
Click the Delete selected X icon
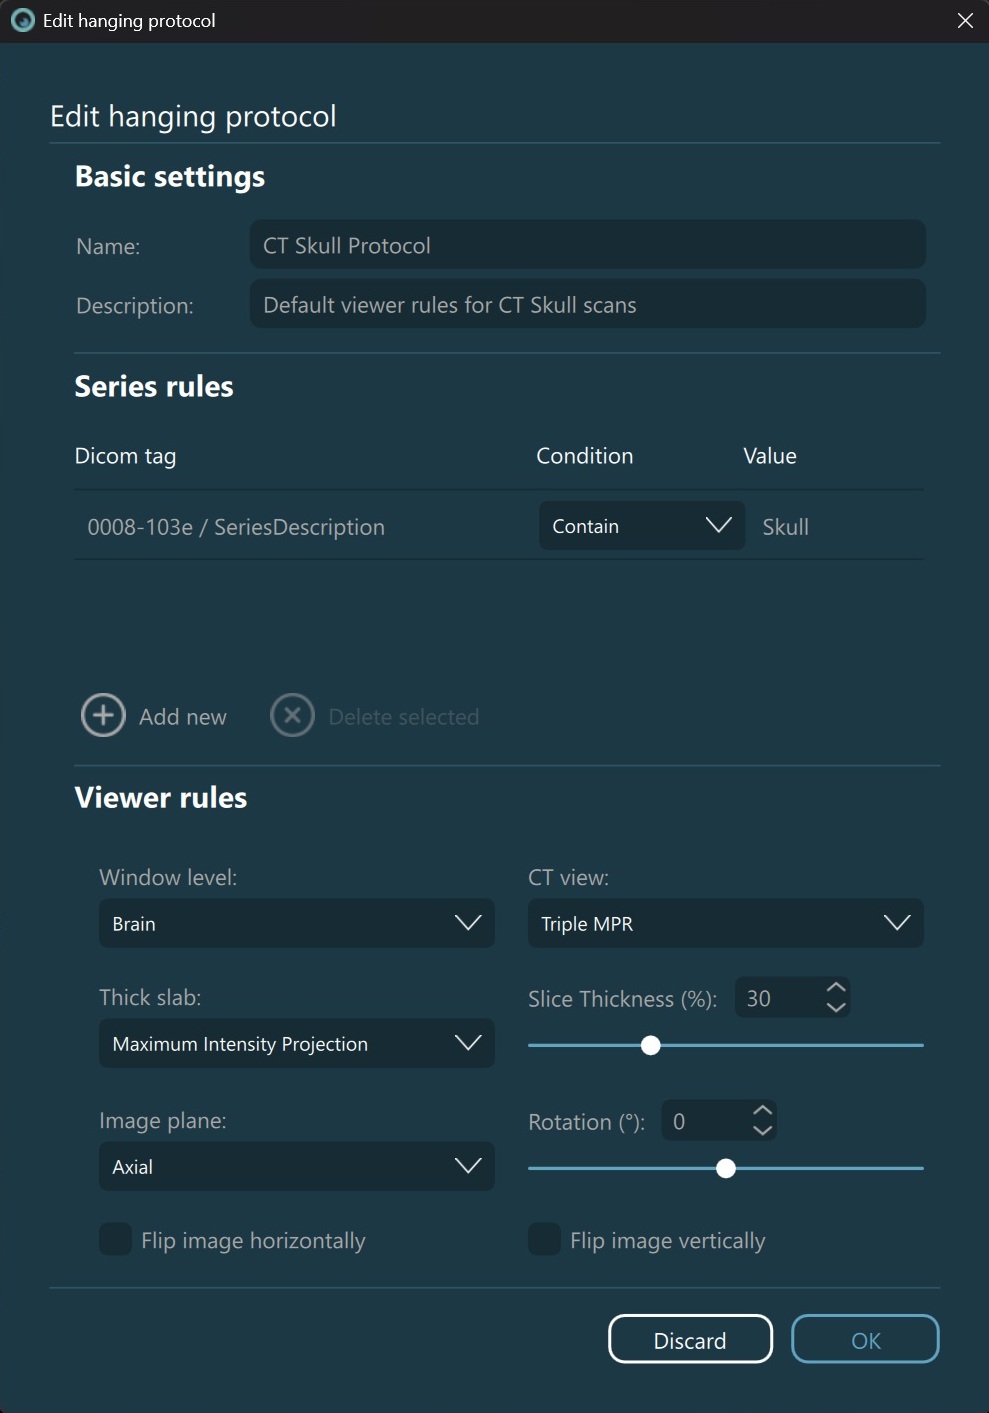coord(292,716)
